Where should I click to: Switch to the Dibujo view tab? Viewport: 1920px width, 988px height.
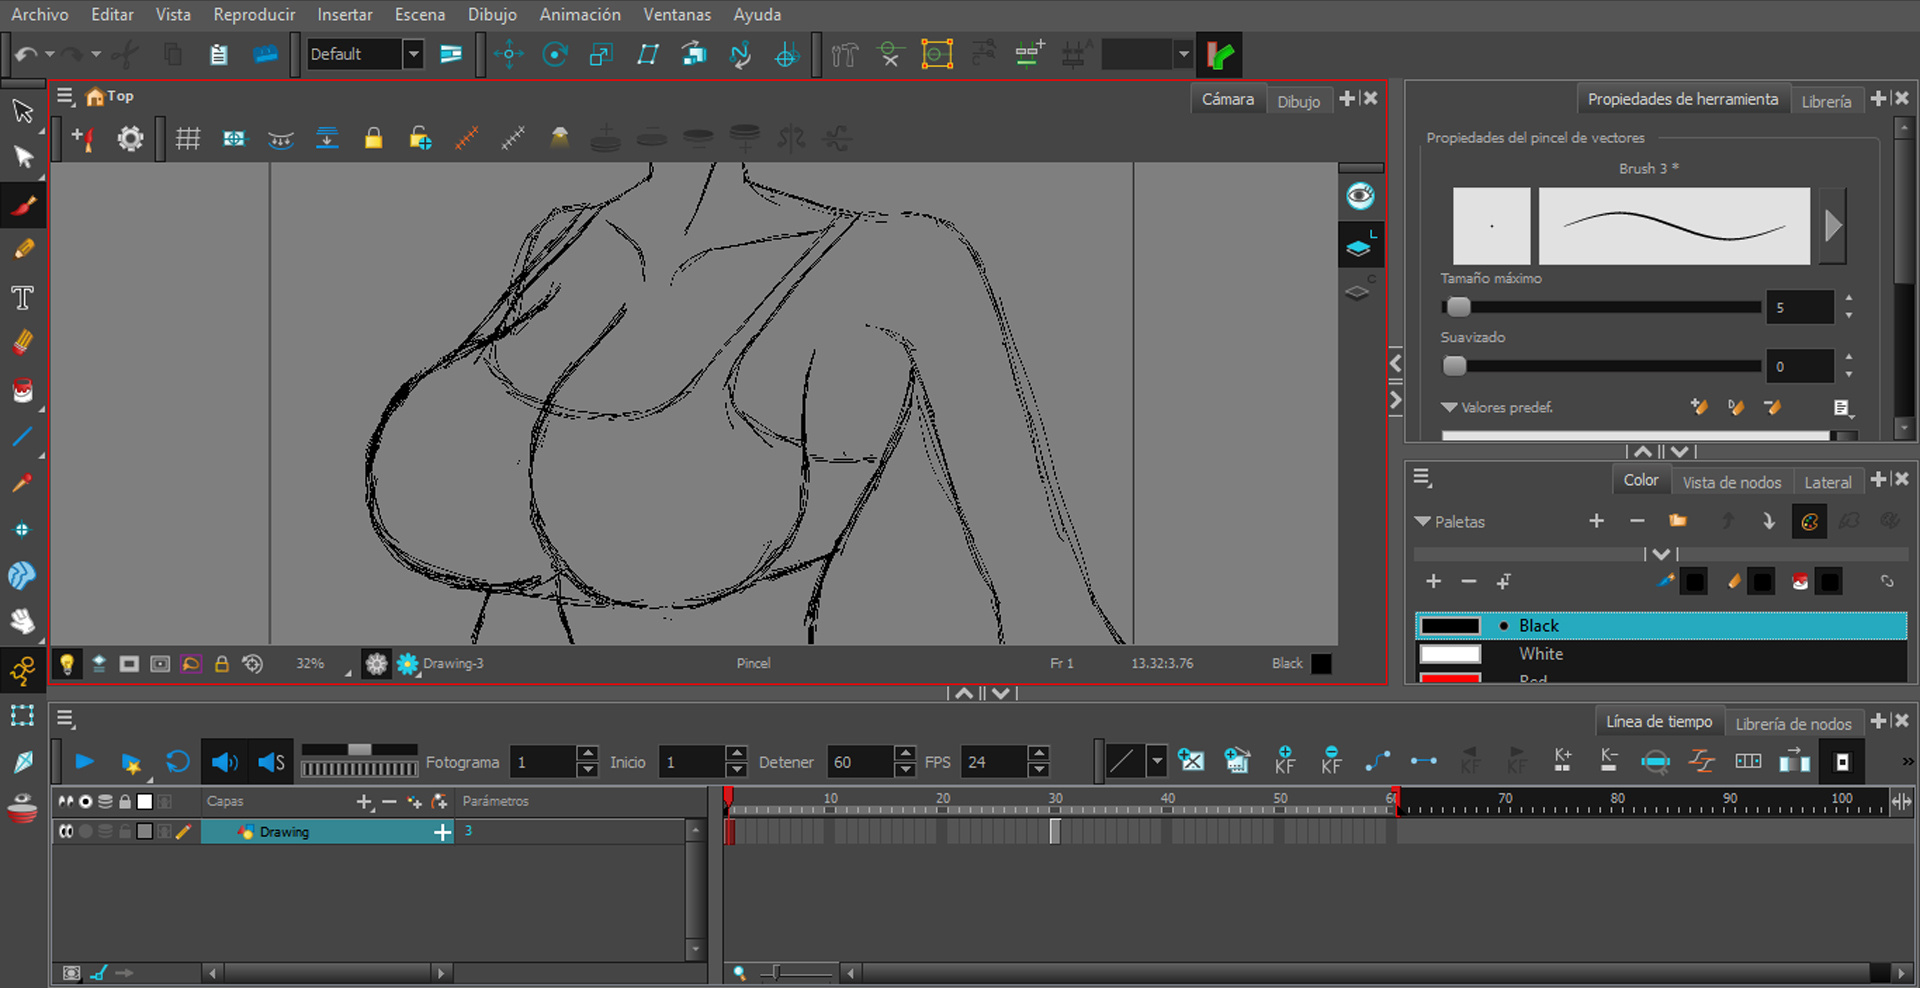[1298, 101]
